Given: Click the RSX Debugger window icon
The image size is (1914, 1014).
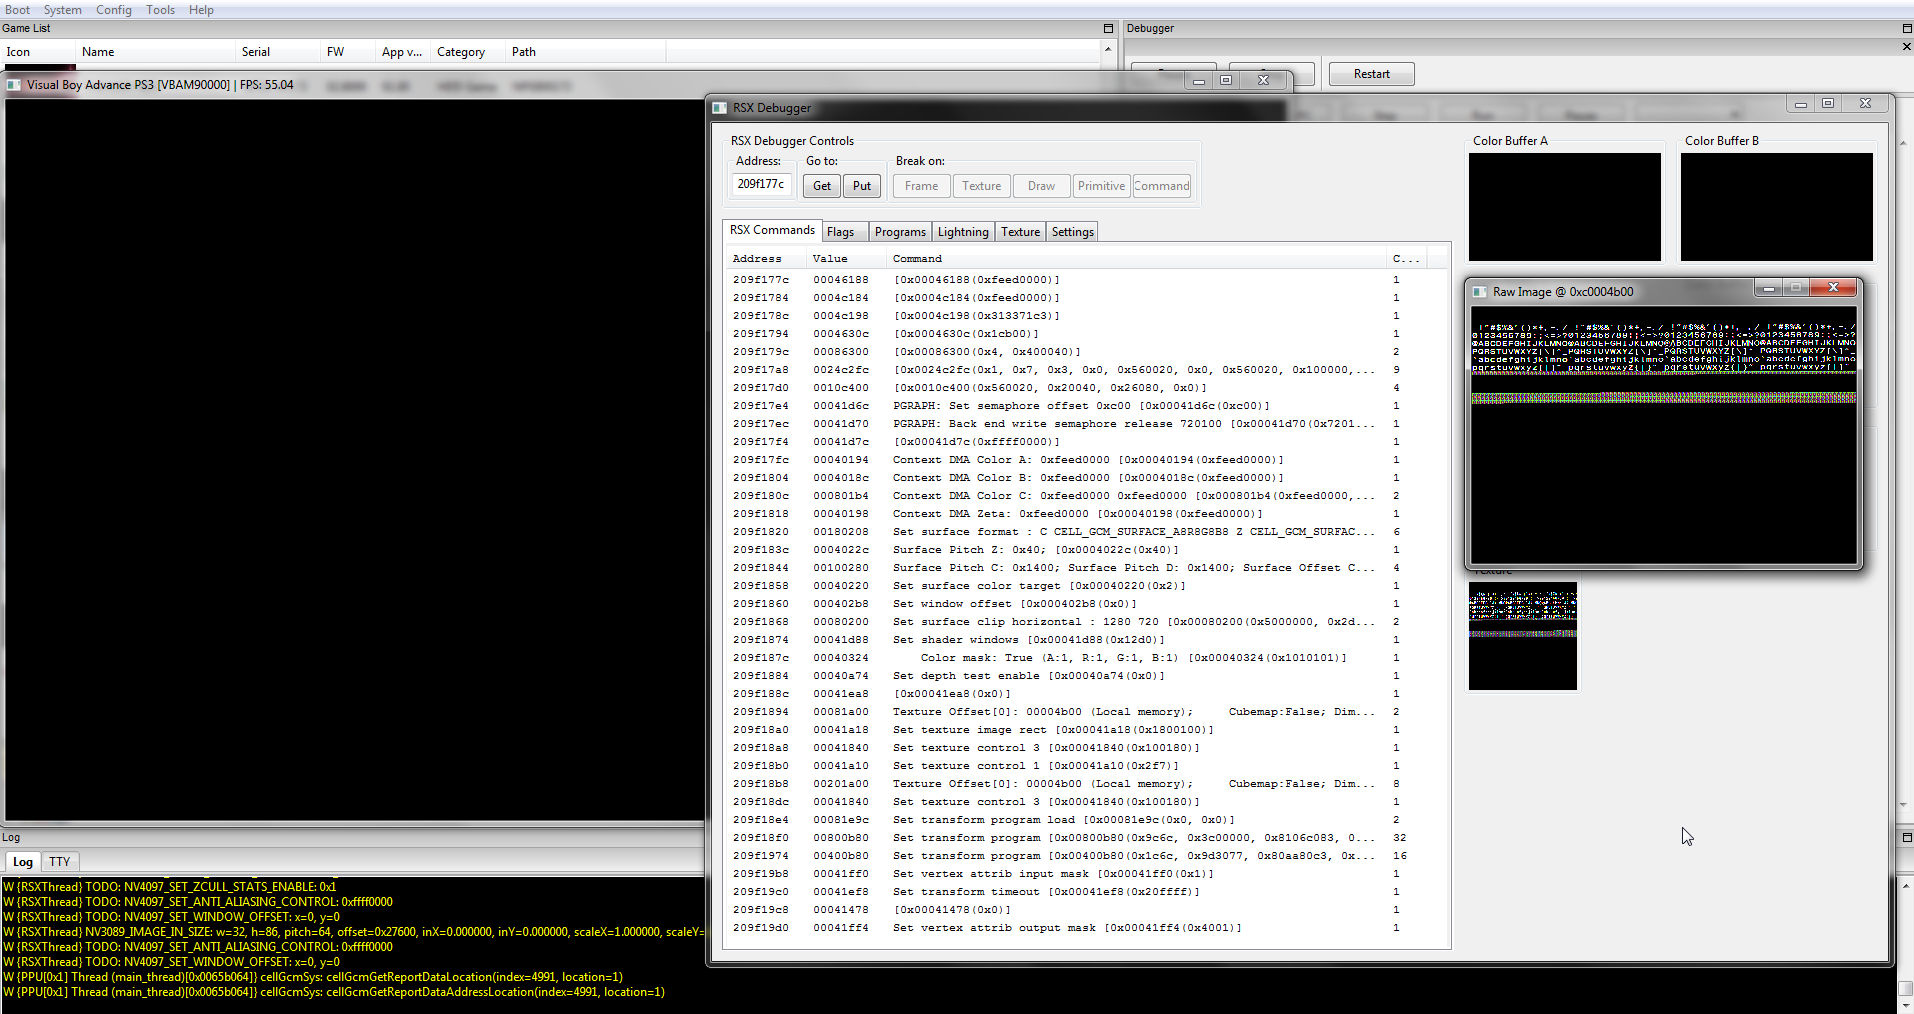Looking at the screenshot, I should tap(720, 108).
